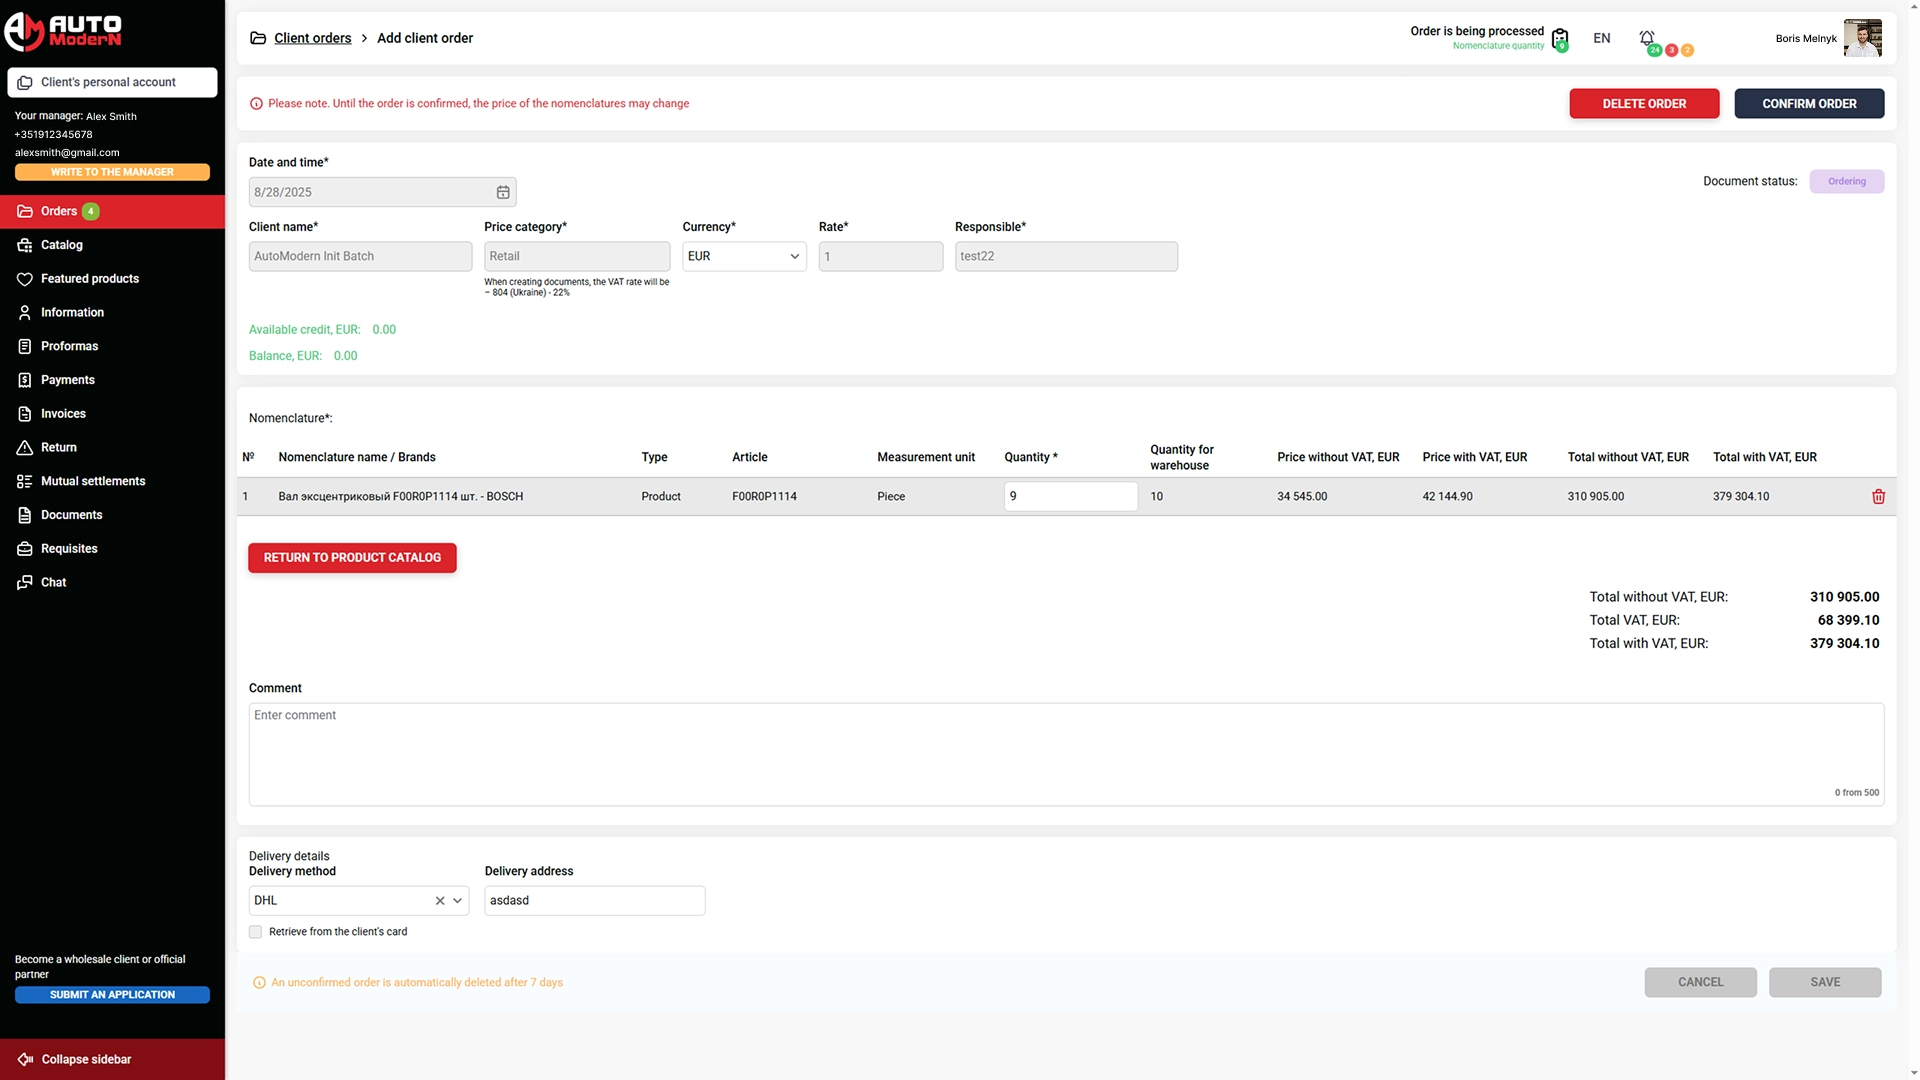Open the Orders section folder icon

click(24, 211)
